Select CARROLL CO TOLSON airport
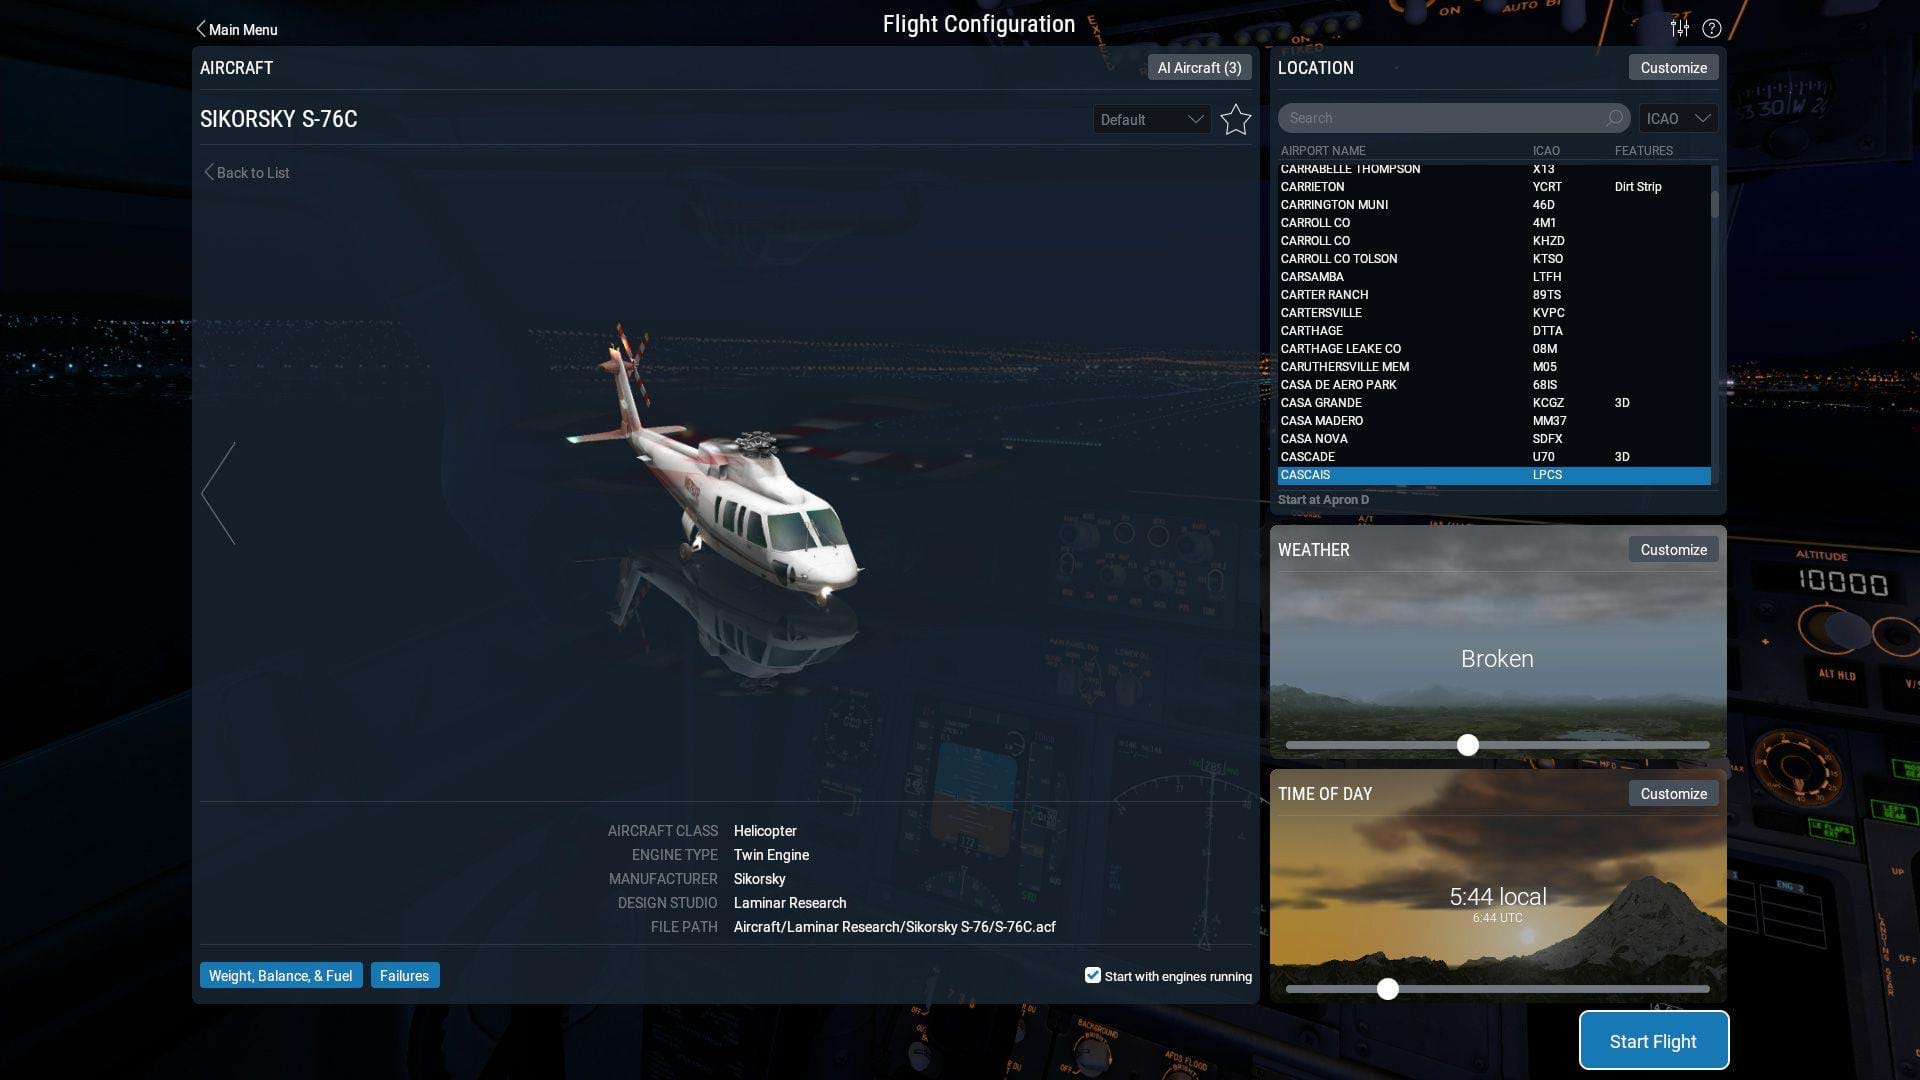 1494,258
